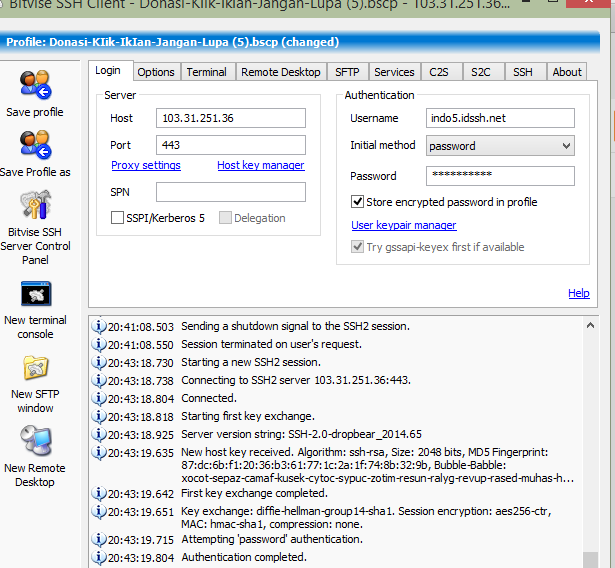The image size is (615, 568).
Task: Select log timestamp 20:43:18.804
Action: pyautogui.click(x=141, y=399)
